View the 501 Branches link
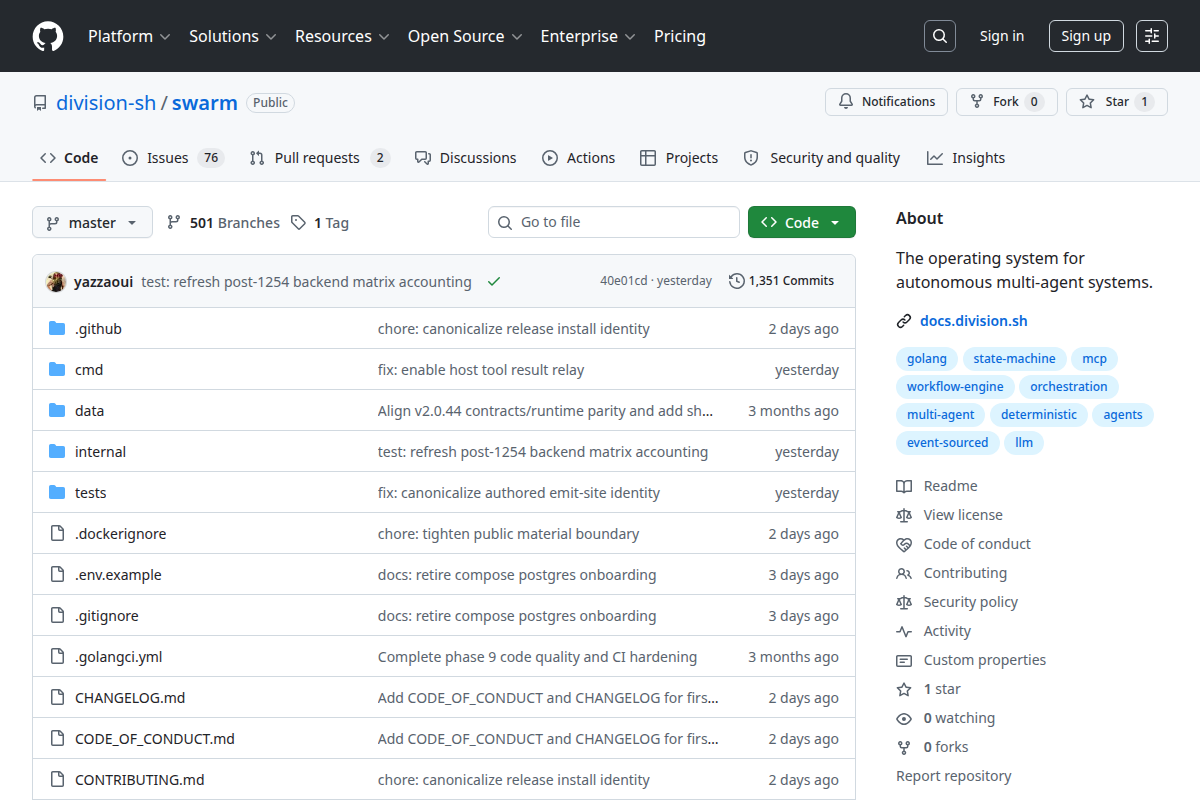The width and height of the screenshot is (1200, 800). click(223, 223)
